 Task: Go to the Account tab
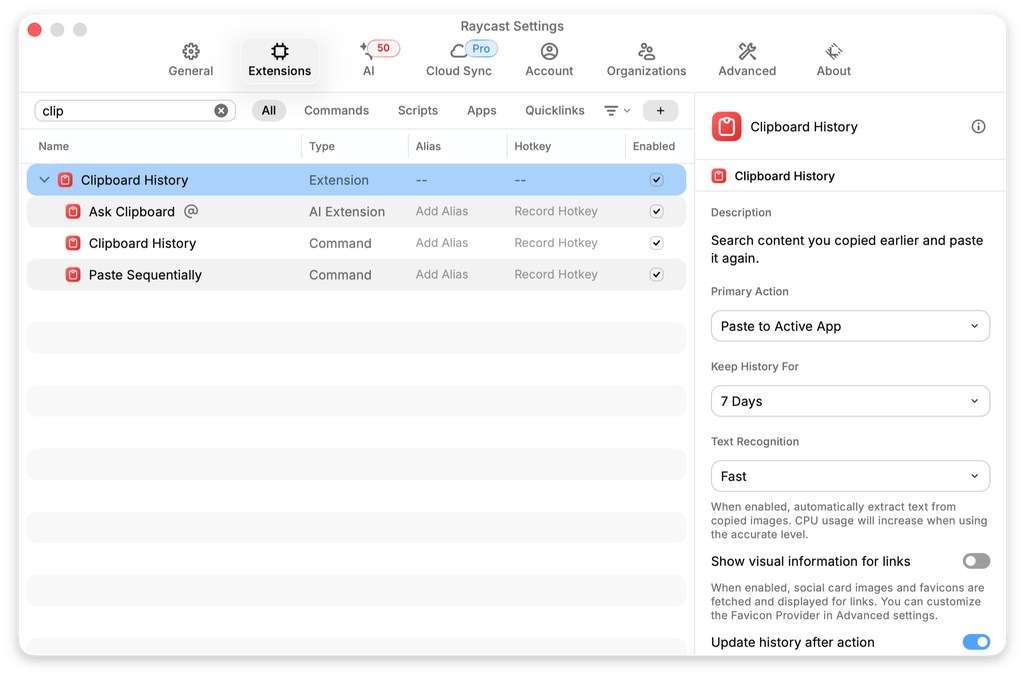(x=549, y=60)
